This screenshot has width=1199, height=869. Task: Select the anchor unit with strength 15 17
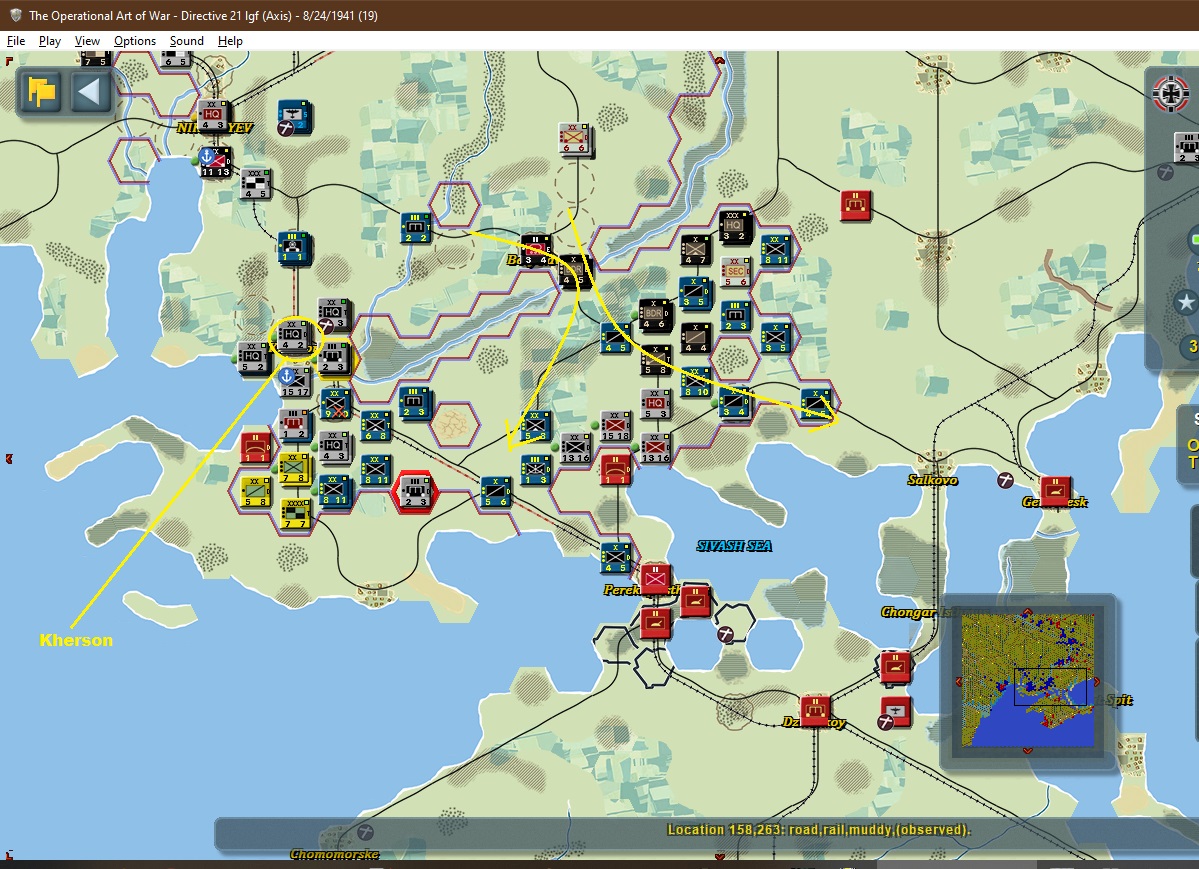click(294, 382)
